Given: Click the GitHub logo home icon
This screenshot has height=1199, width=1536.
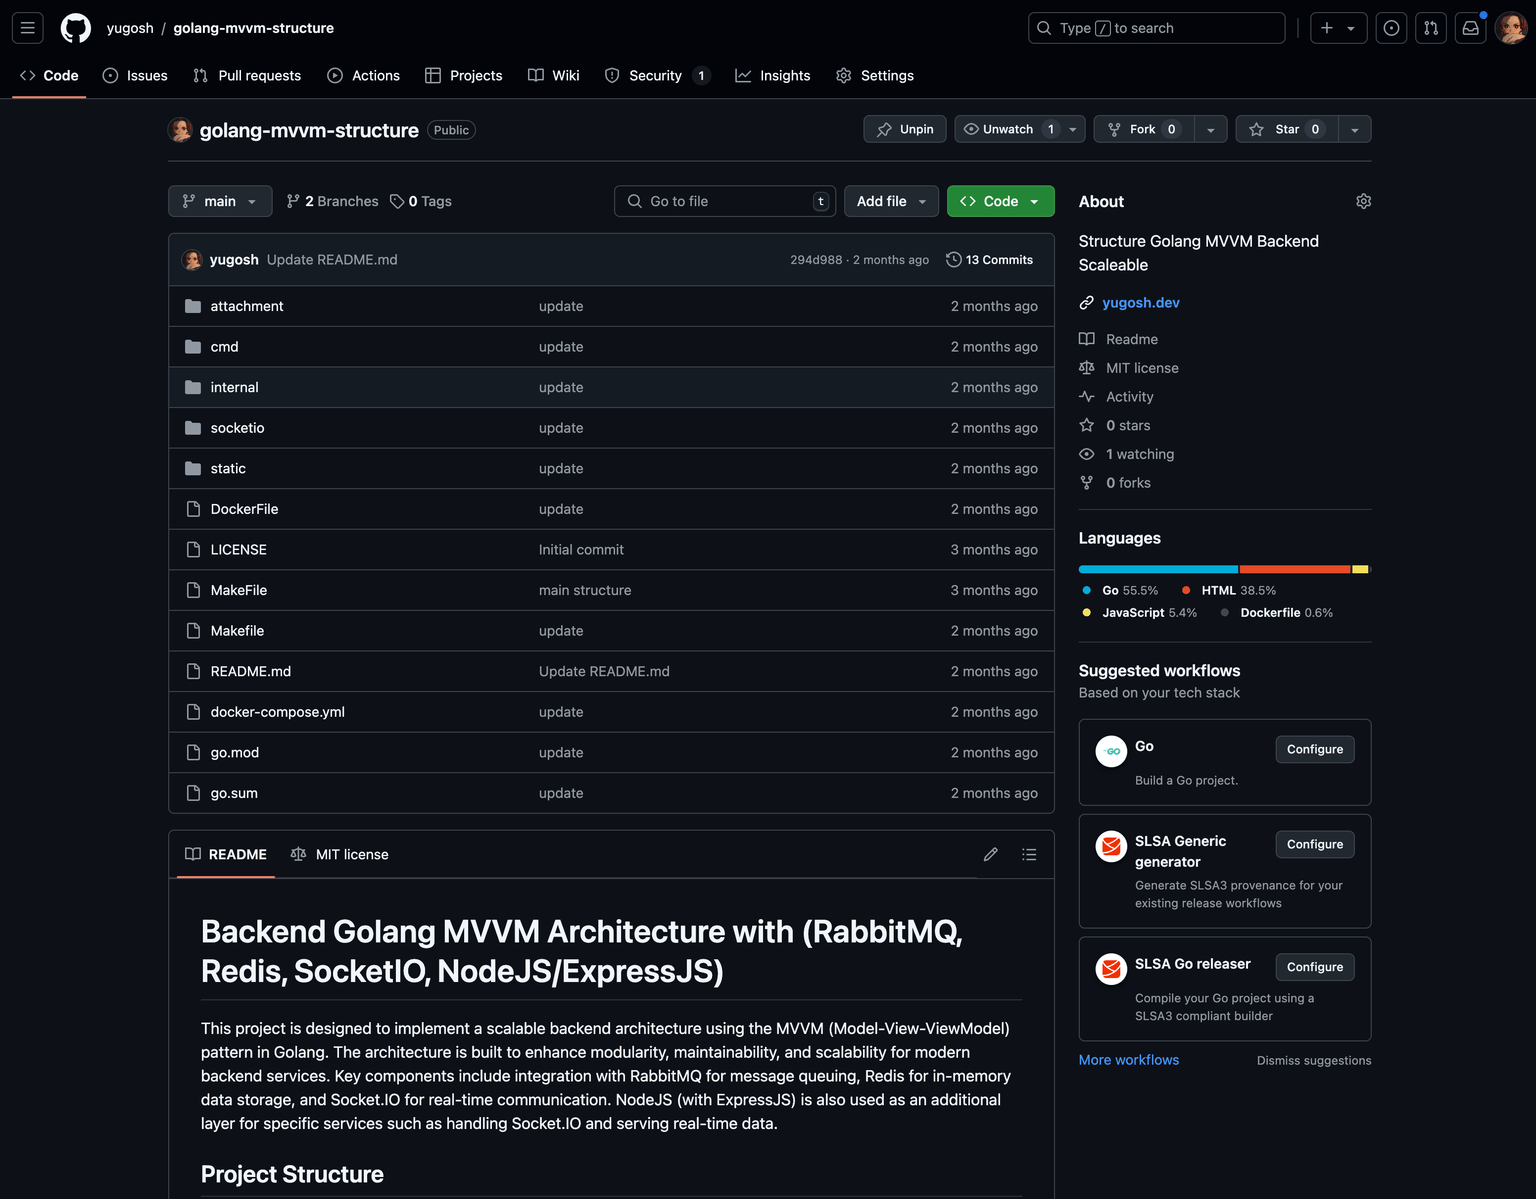Looking at the screenshot, I should (76, 28).
